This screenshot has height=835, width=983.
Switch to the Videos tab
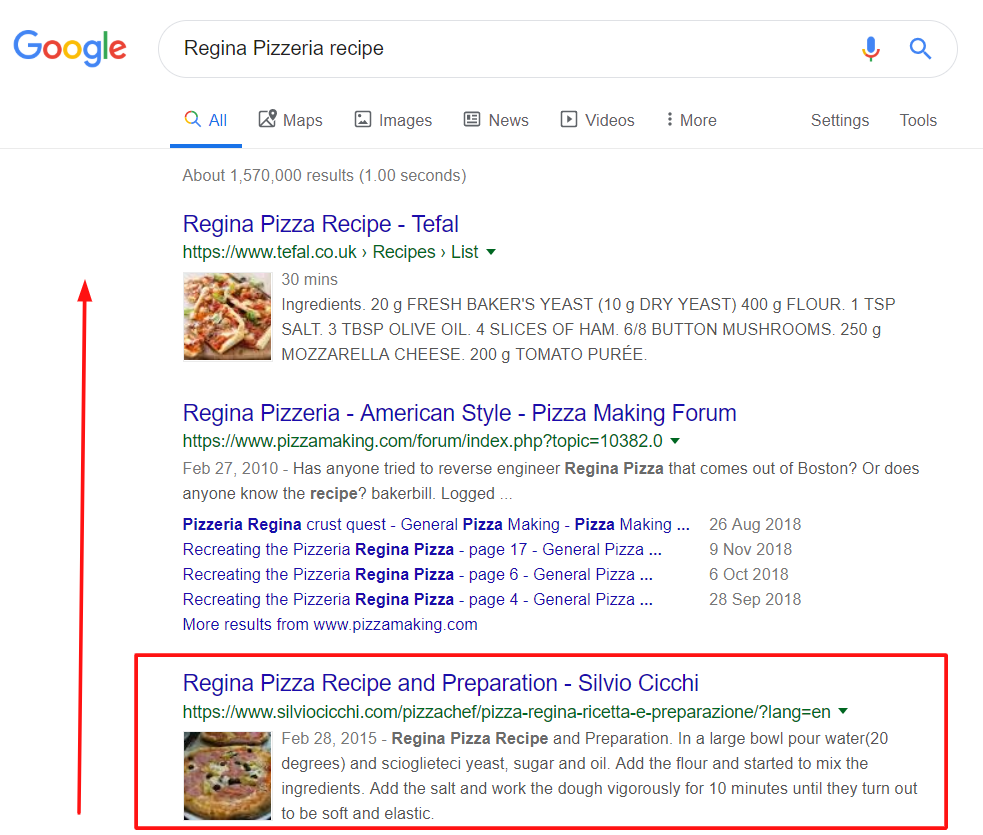click(597, 120)
